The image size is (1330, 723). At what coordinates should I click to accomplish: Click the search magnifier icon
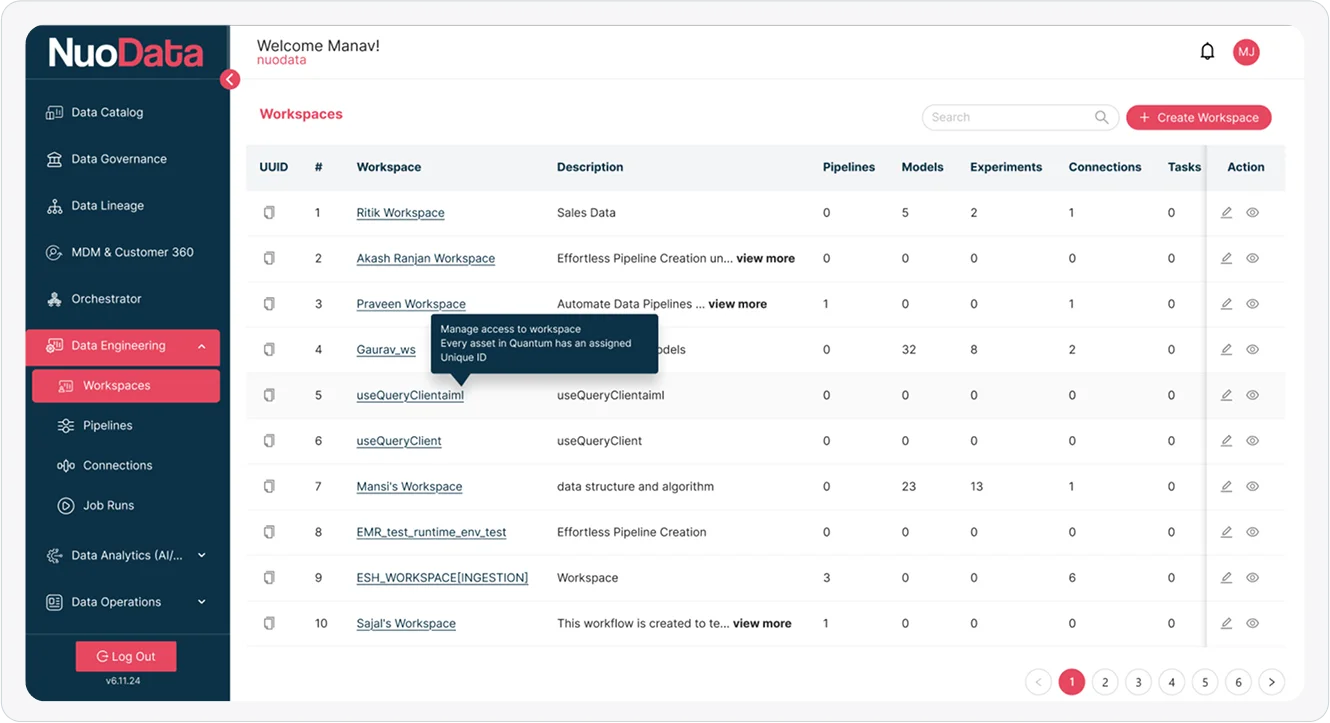(1101, 117)
